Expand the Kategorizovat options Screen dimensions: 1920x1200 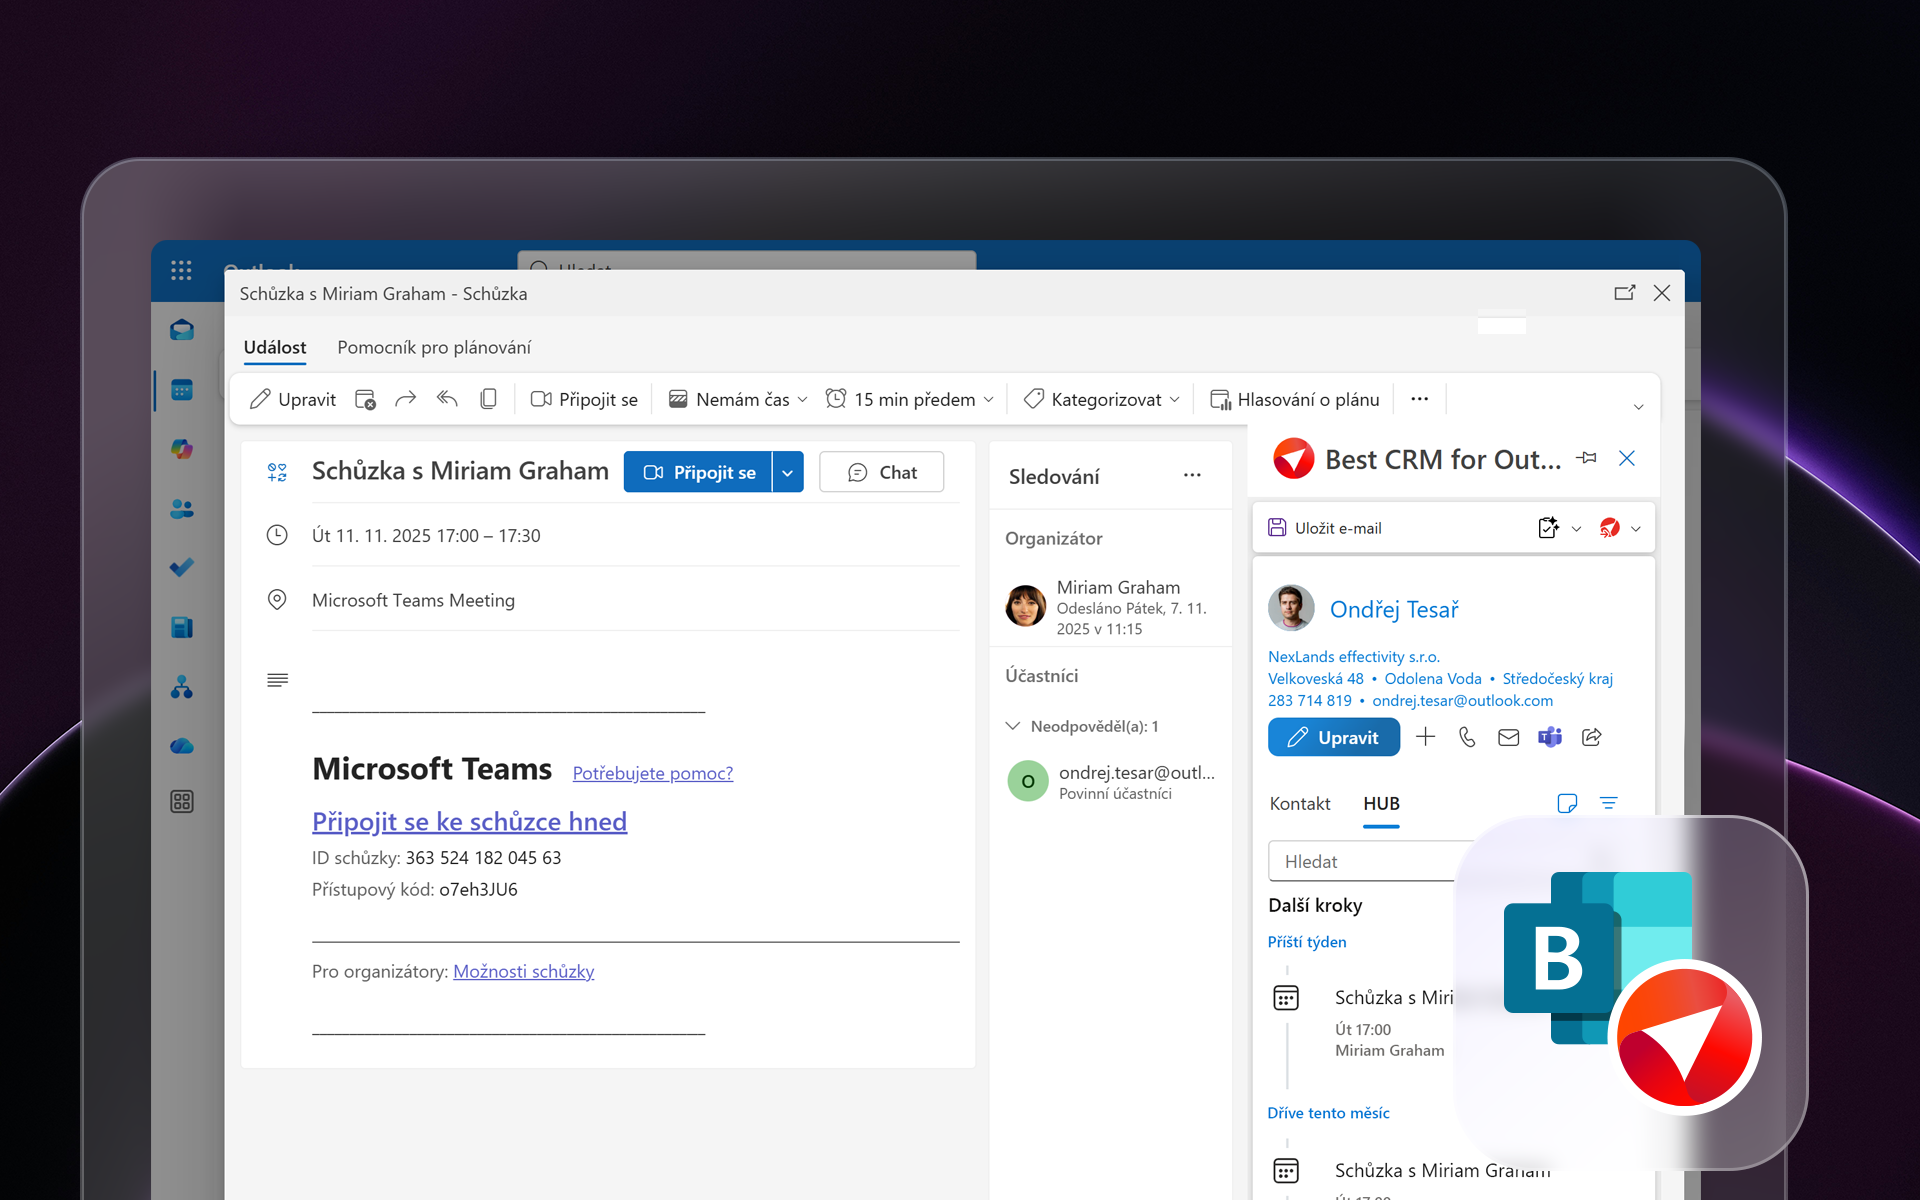click(1175, 399)
